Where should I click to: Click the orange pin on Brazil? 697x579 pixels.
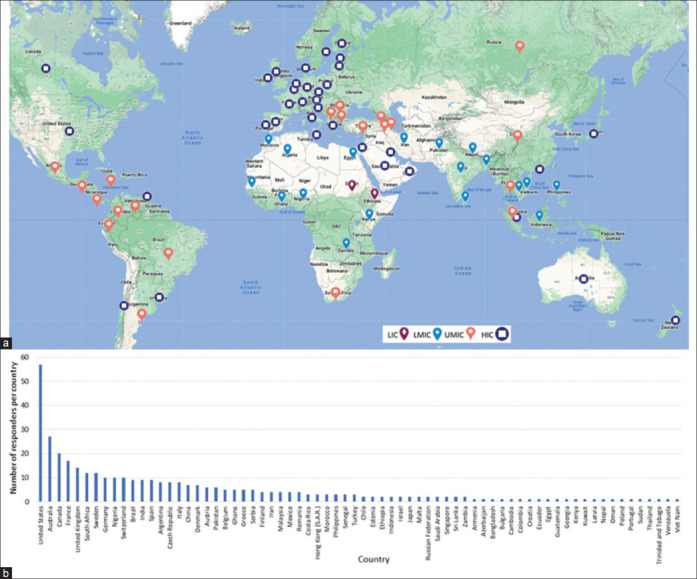pos(168,254)
